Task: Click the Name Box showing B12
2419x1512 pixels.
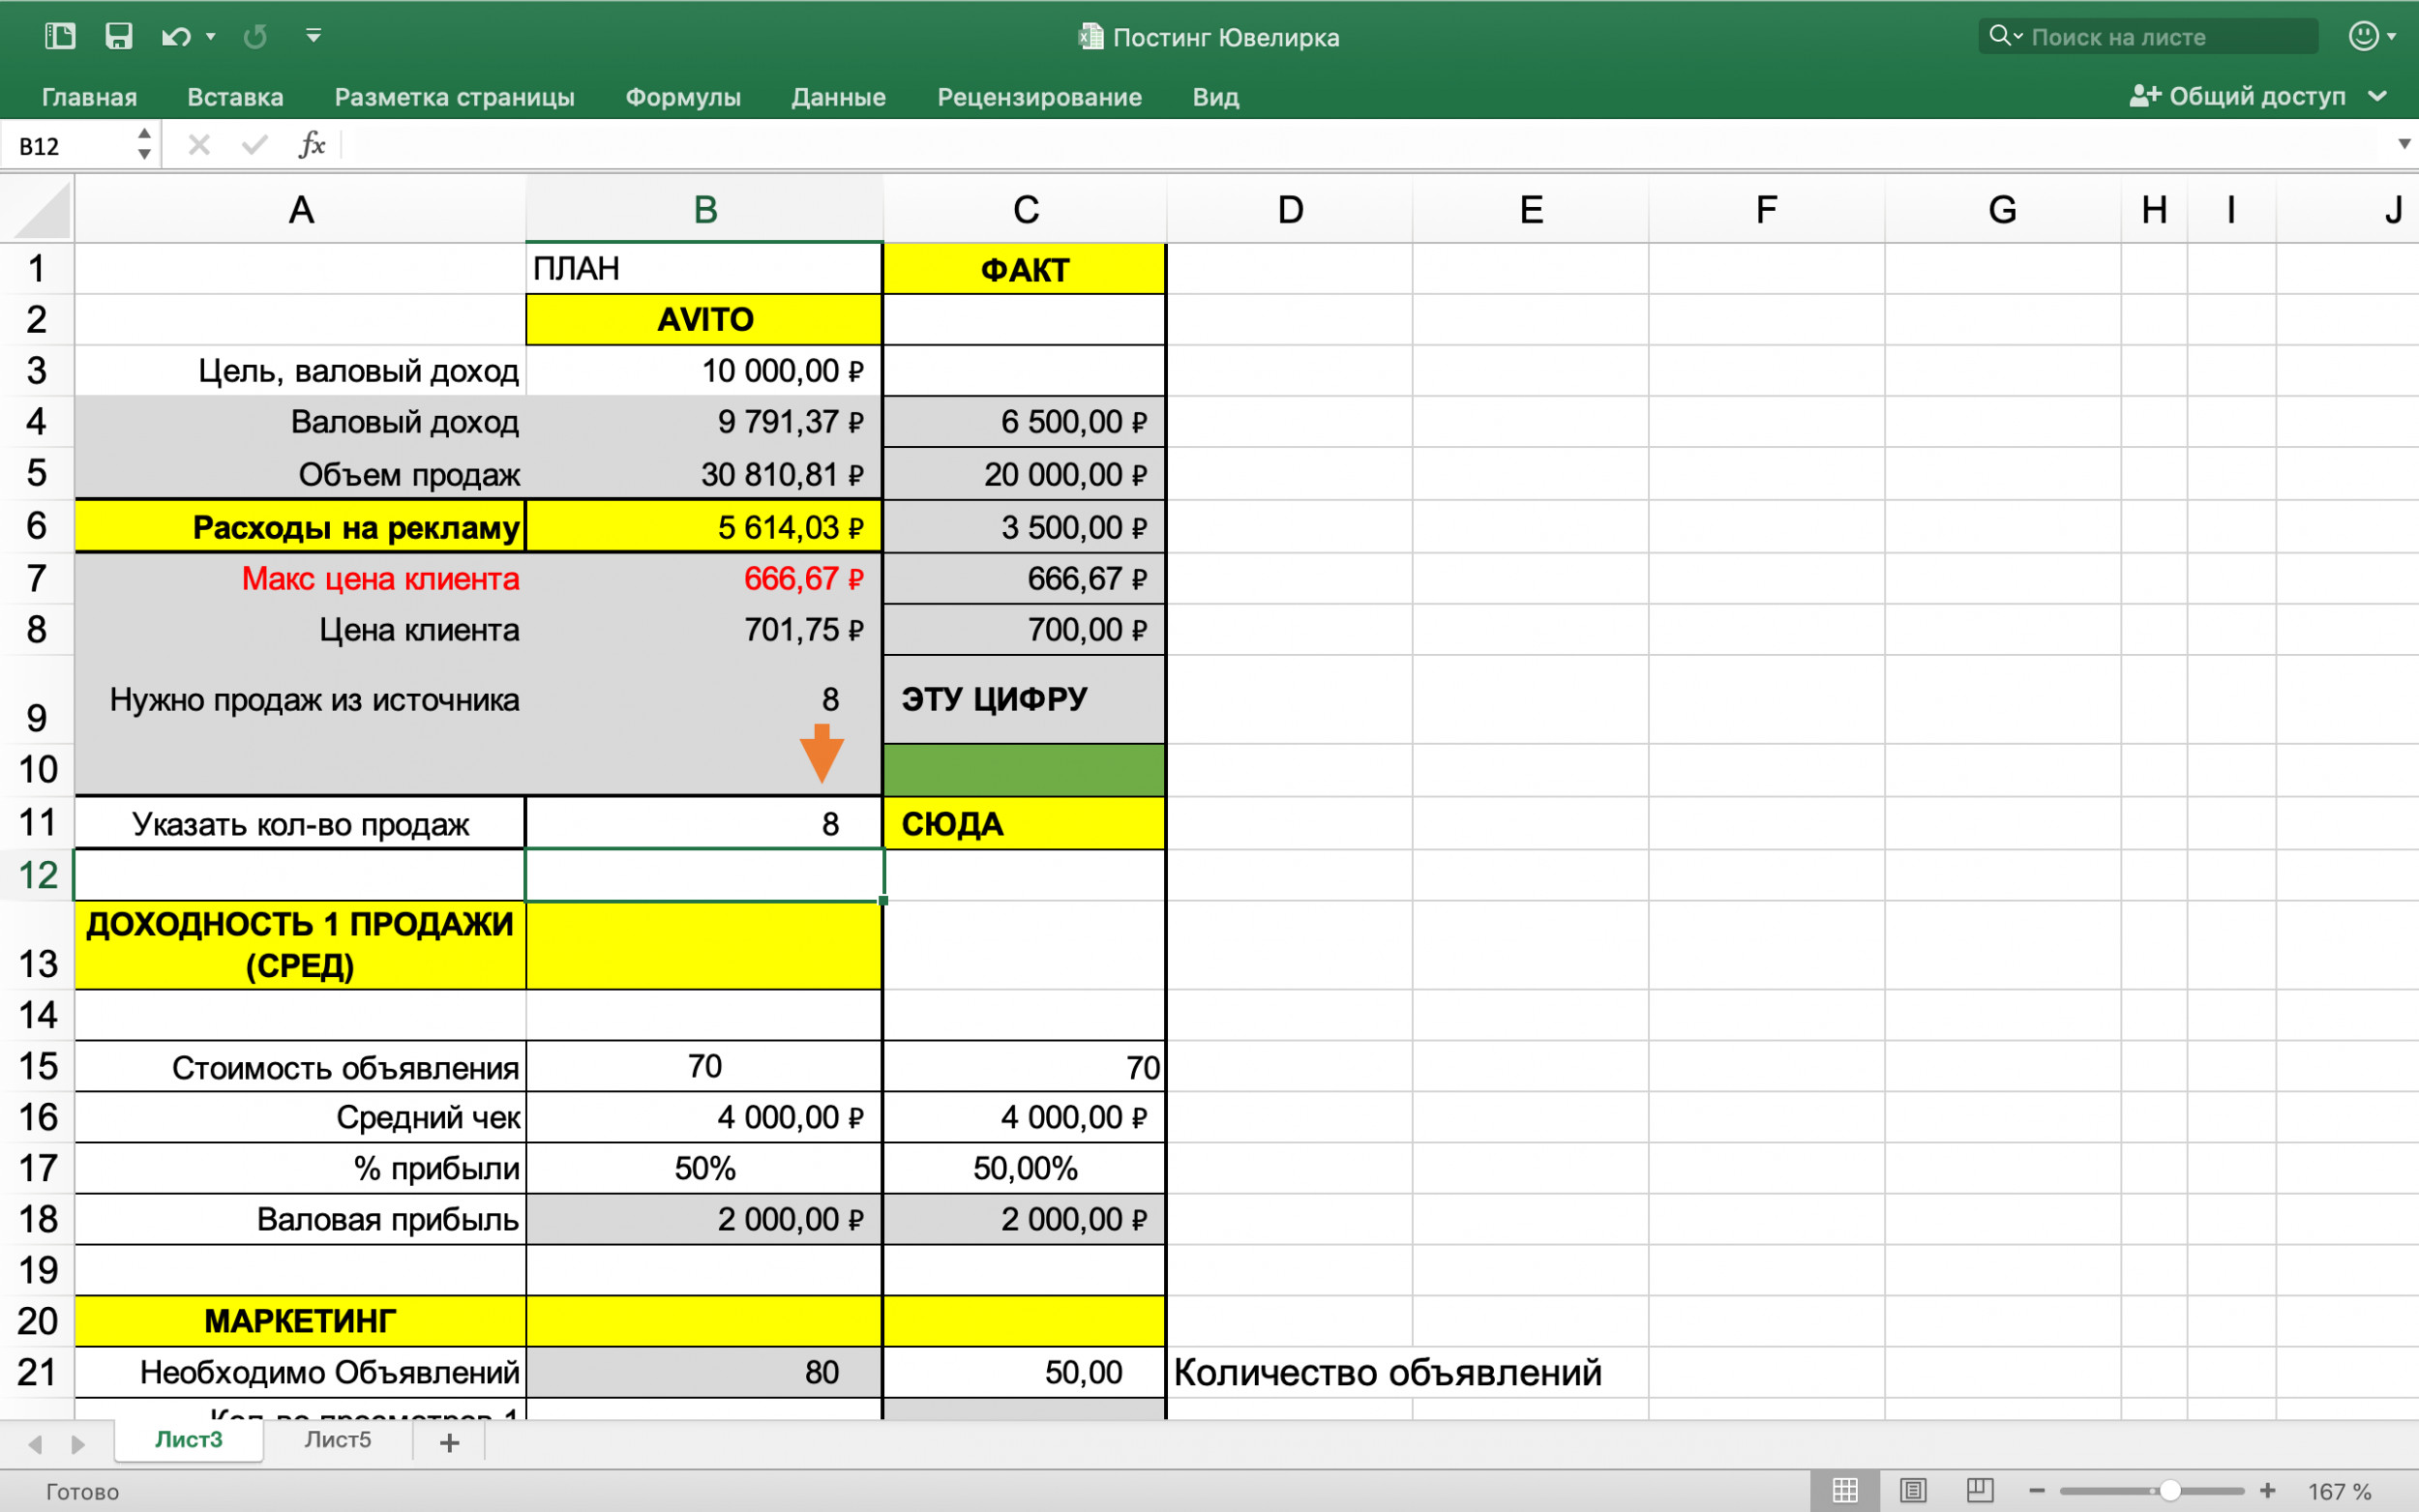Action: (x=70, y=146)
